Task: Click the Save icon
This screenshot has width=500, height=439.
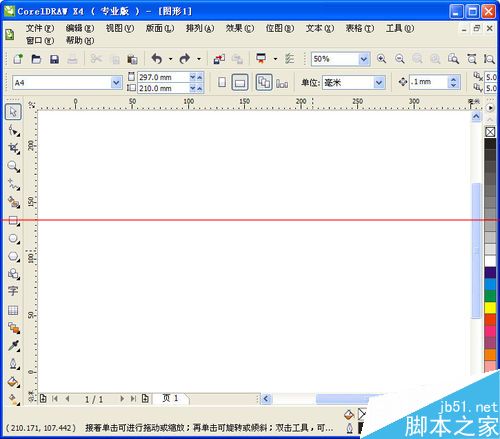Action: [54, 59]
